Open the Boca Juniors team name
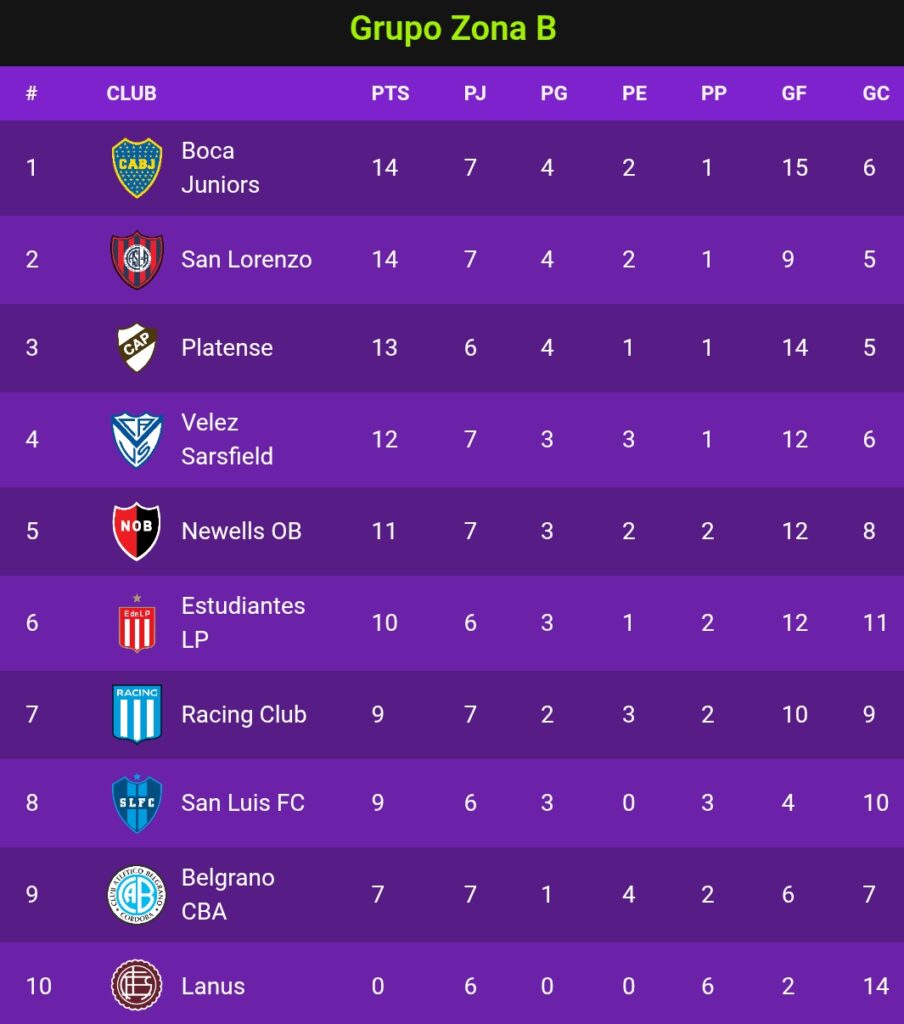The width and height of the screenshot is (904, 1024). coord(220,168)
